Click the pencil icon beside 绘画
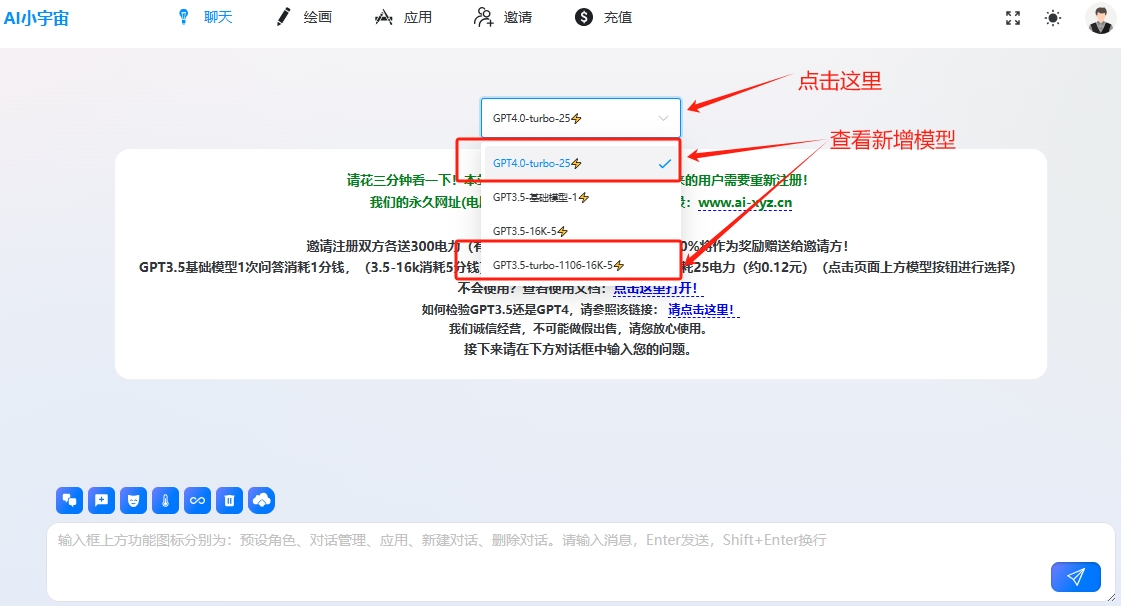 pos(284,17)
